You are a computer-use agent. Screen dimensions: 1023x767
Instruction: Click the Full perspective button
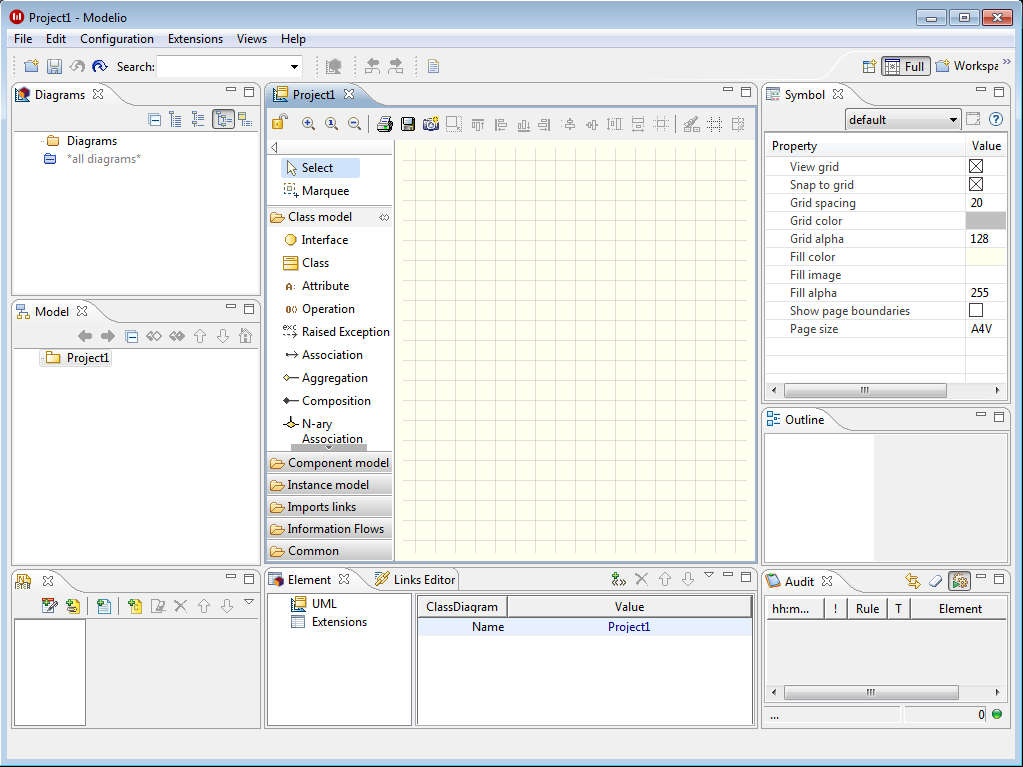905,67
